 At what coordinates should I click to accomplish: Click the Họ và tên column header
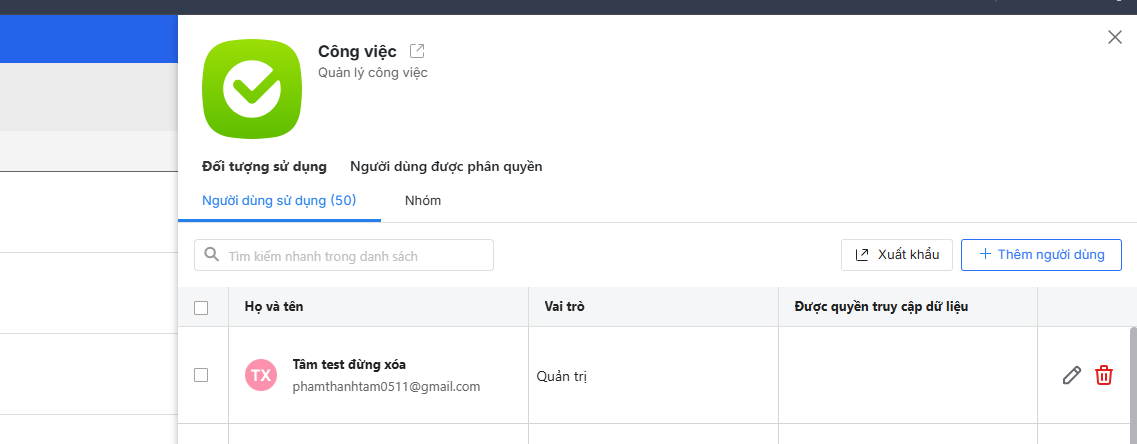[274, 306]
